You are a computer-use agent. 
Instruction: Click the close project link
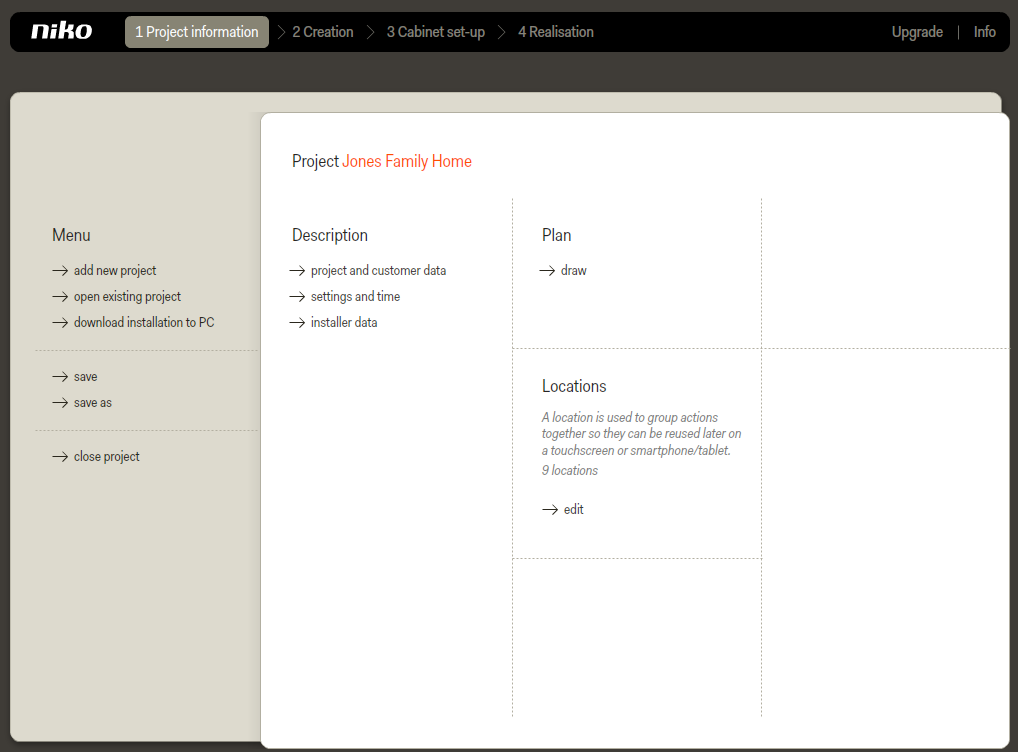(x=106, y=457)
